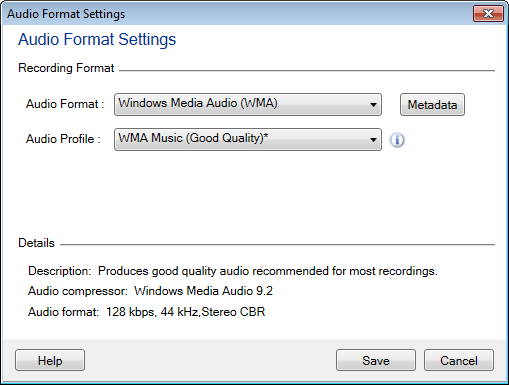This screenshot has height=385, width=509.
Task: Click the Audio Format field label
Action: point(65,104)
